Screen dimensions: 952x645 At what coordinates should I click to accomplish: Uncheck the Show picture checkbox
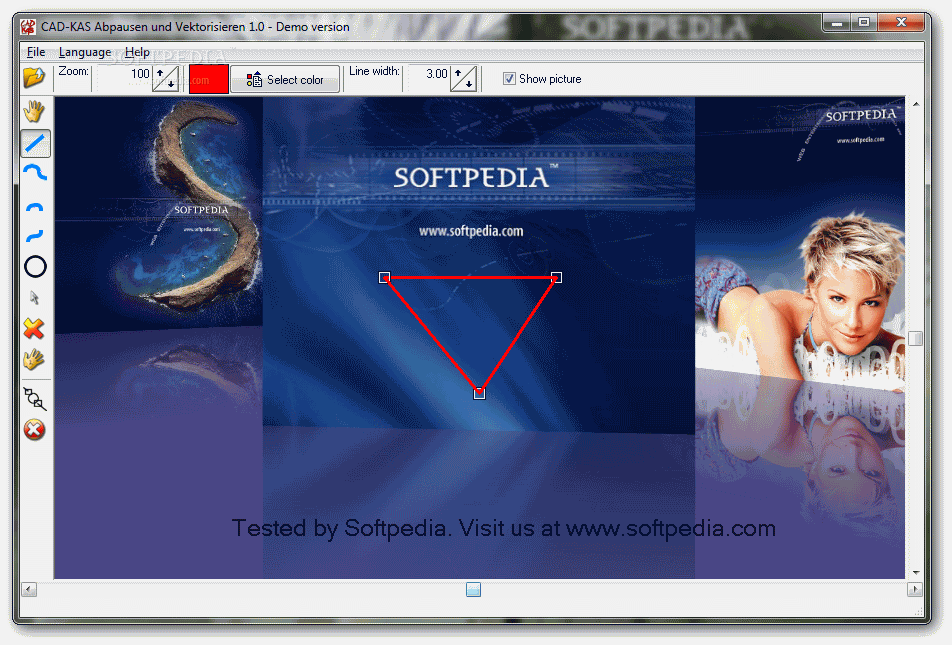click(x=509, y=78)
